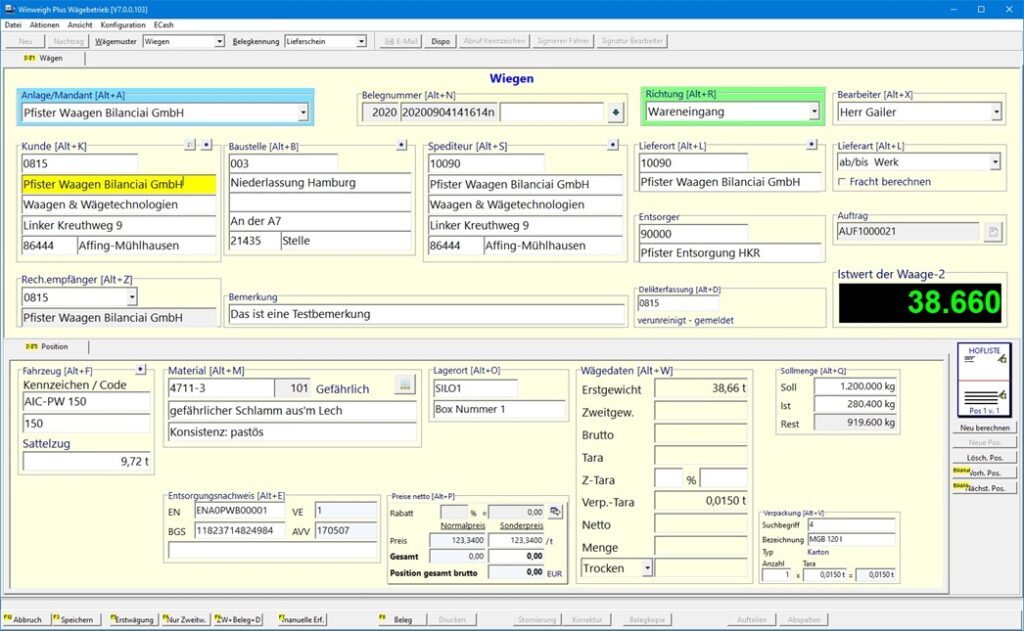Screen dimensions: 1024x631
Task: Click the Neu berechnen button
Action: 984,428
